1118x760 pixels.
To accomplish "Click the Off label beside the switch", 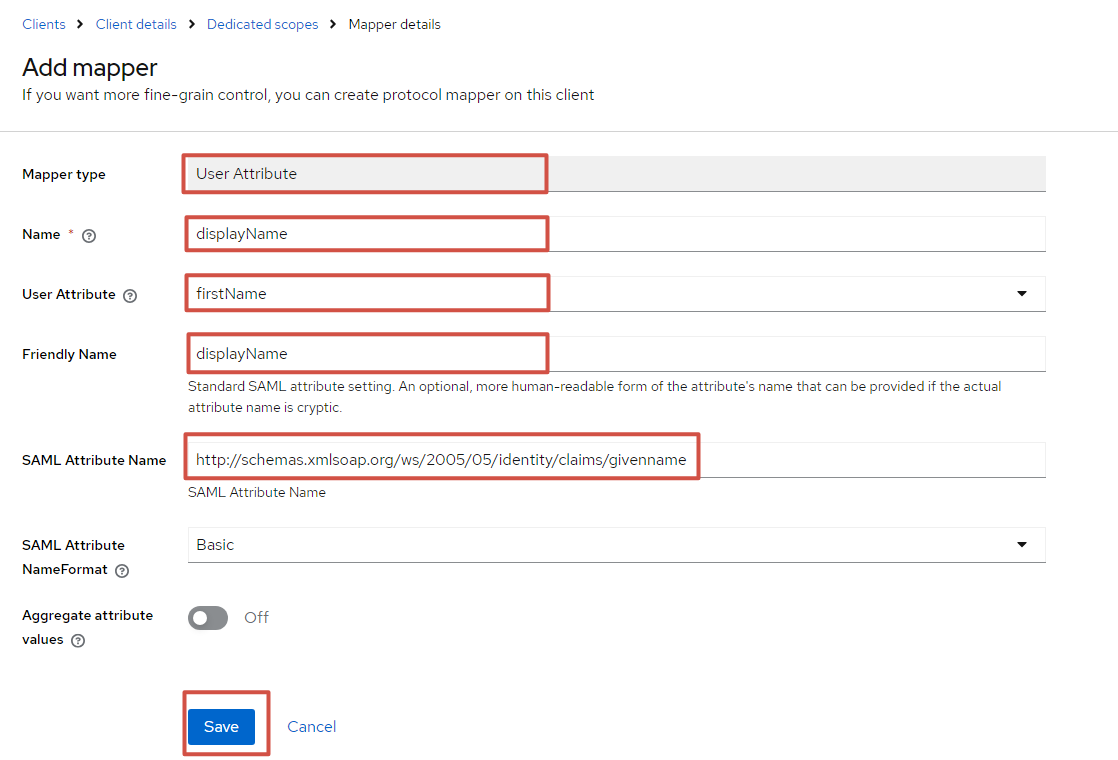I will pyautogui.click(x=257, y=617).
